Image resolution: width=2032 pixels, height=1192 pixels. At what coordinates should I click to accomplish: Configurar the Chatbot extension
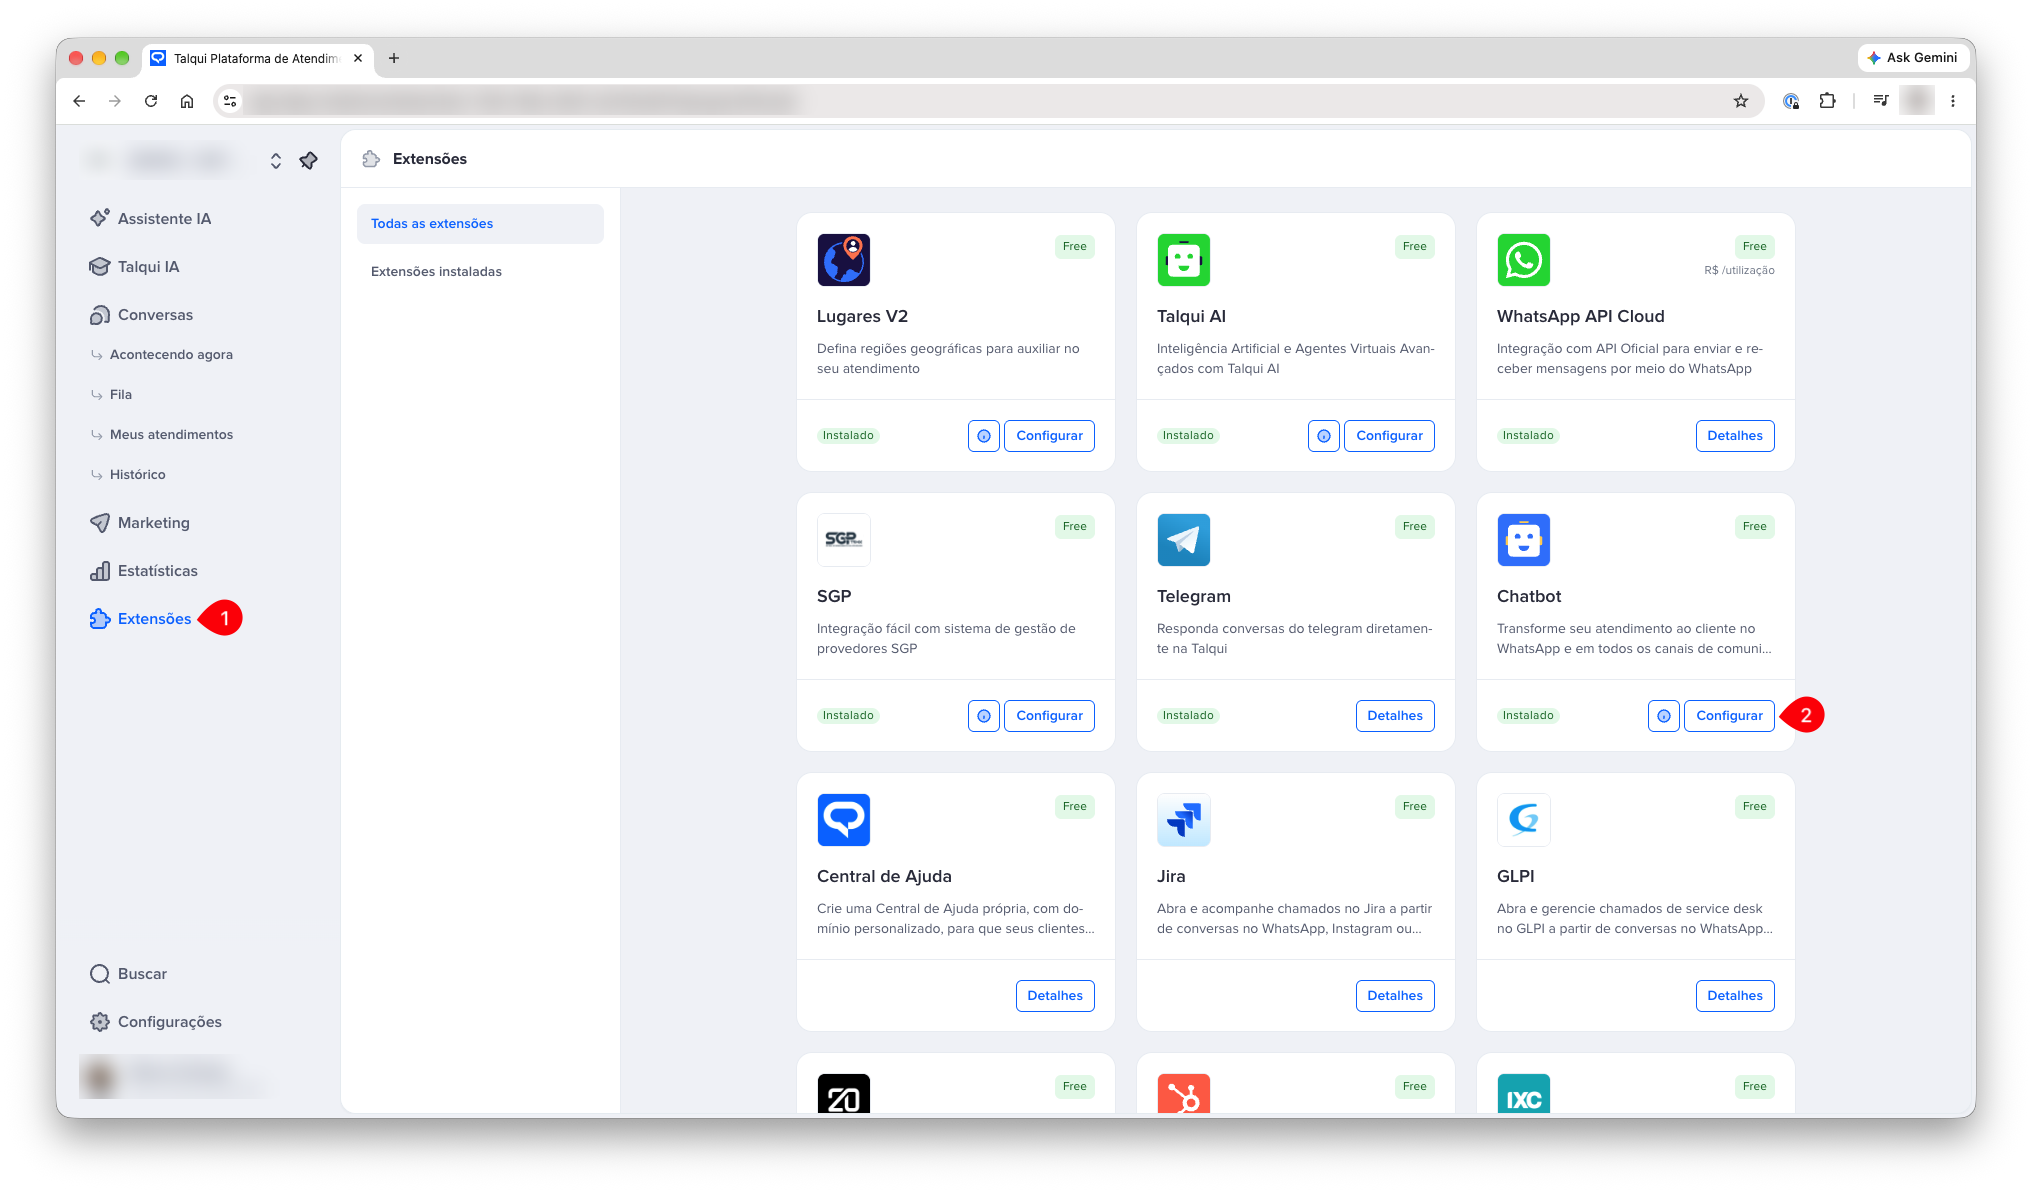[x=1729, y=715]
